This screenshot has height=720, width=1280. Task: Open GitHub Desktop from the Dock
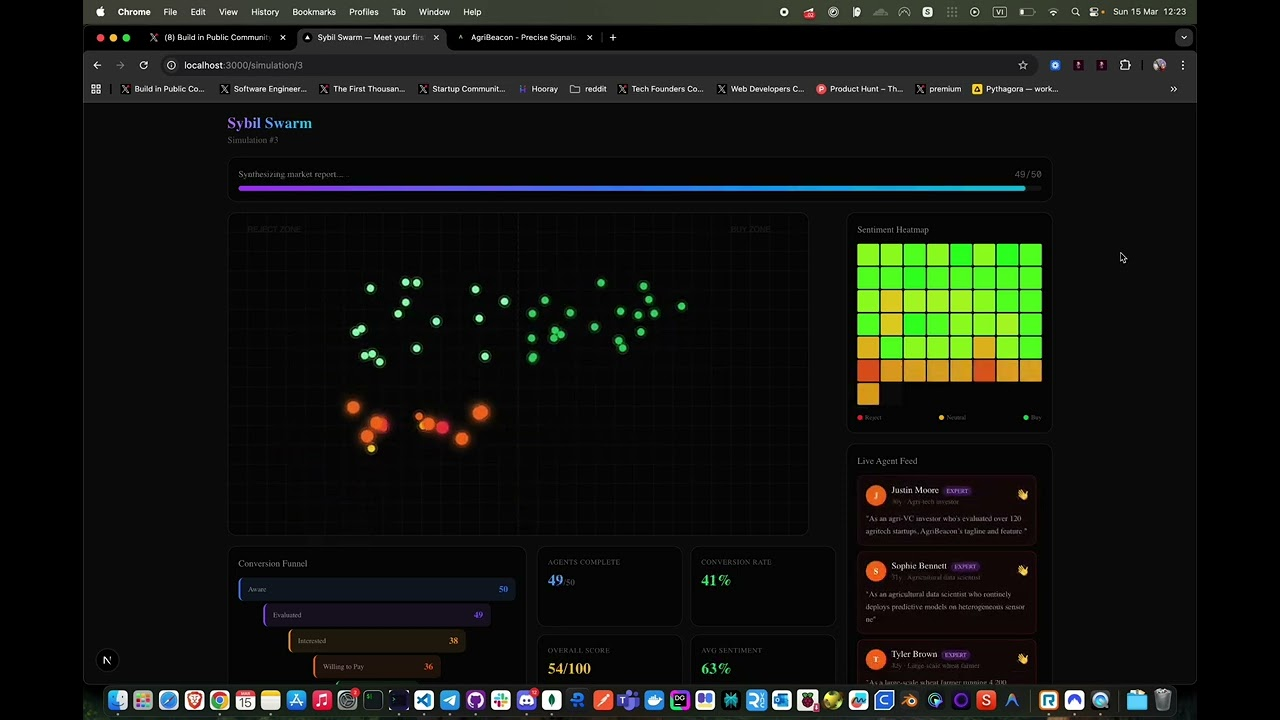475,700
